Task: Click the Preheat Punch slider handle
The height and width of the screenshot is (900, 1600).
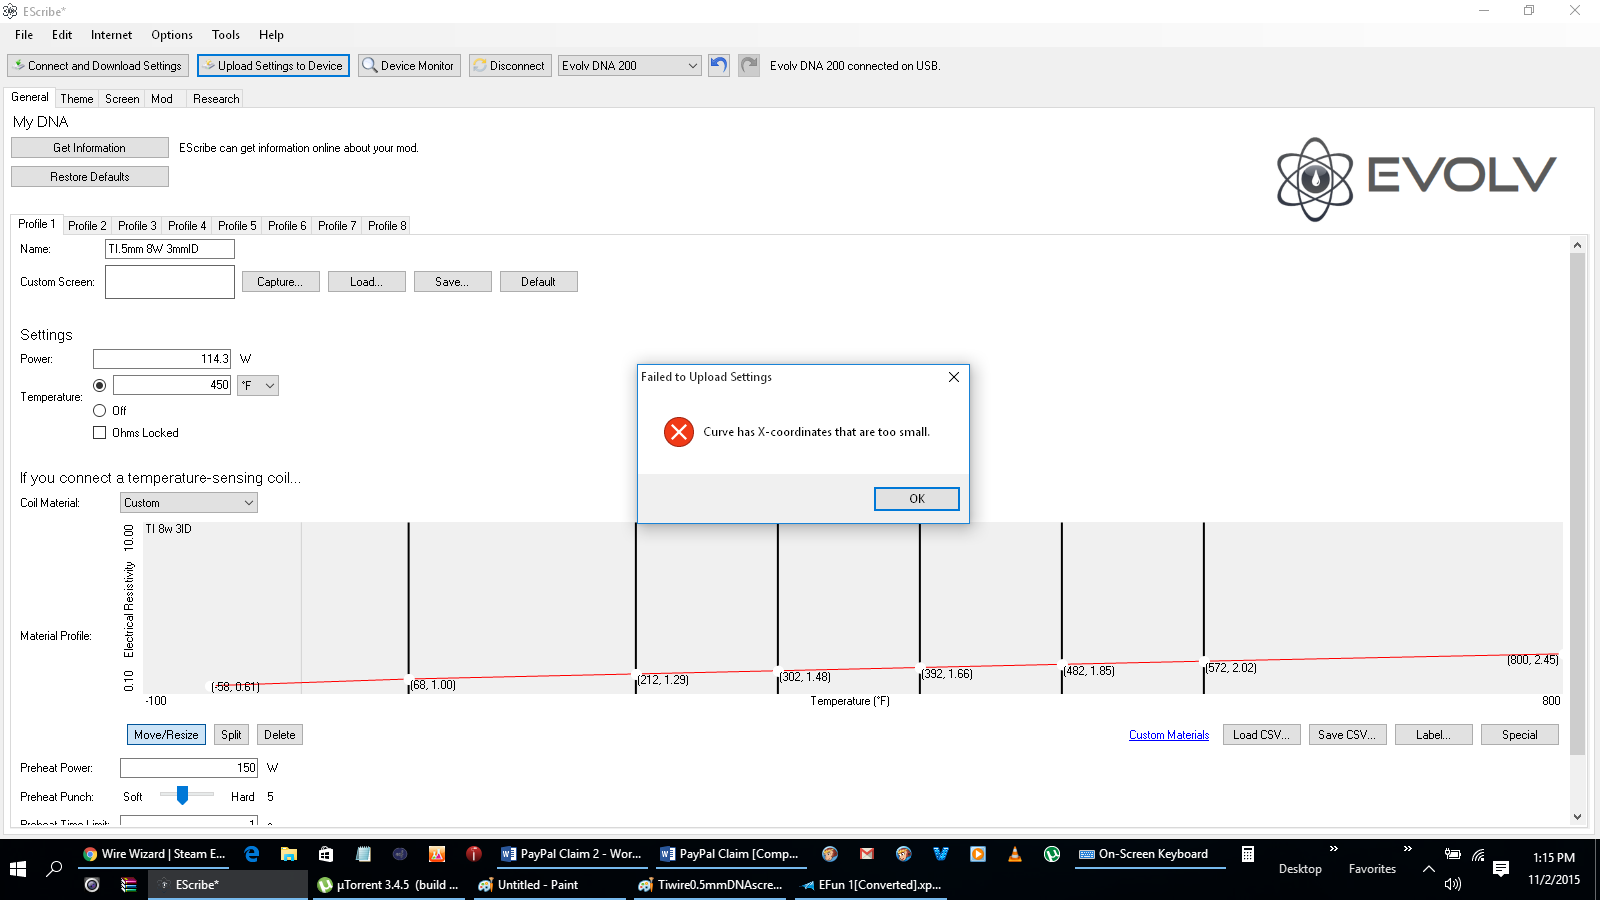Action: click(x=182, y=795)
